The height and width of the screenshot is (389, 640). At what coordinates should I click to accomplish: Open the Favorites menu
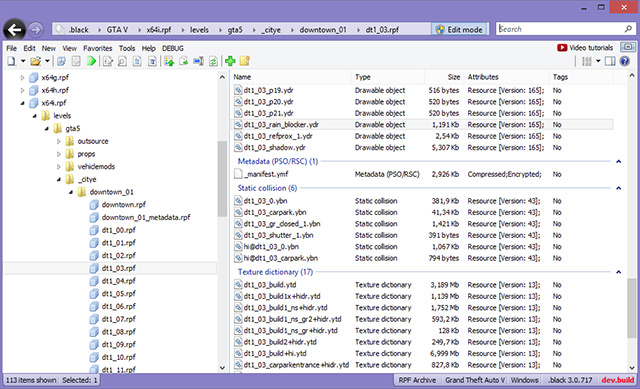pyautogui.click(x=98, y=48)
